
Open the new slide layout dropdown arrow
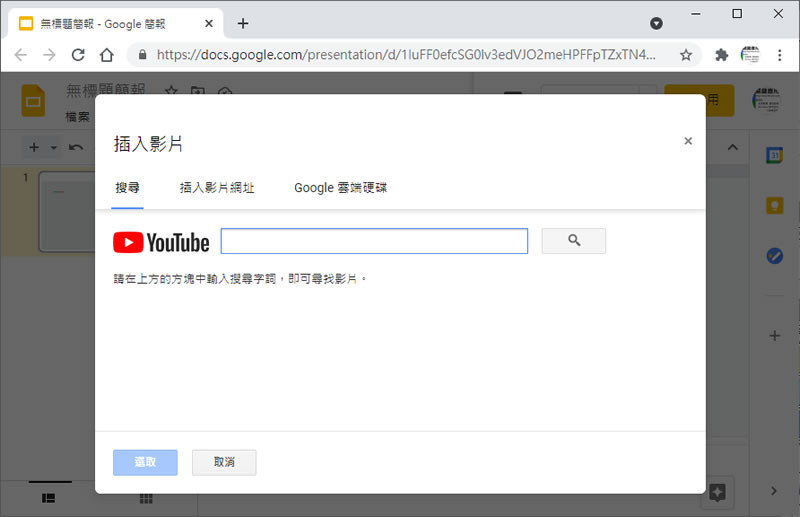click(x=54, y=148)
